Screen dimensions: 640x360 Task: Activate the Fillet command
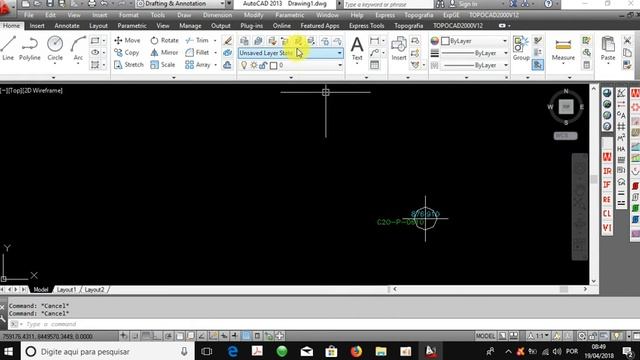click(x=197, y=52)
